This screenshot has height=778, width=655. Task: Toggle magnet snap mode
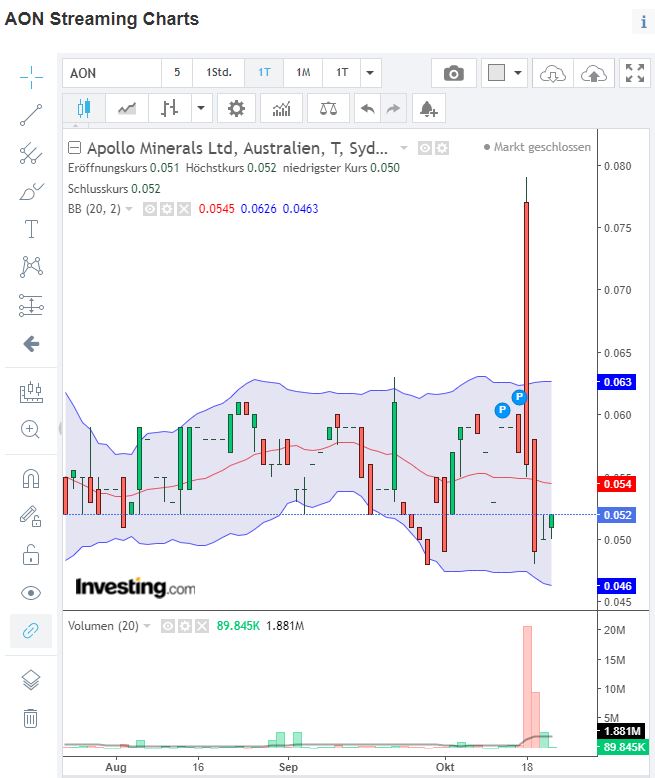[x=31, y=479]
